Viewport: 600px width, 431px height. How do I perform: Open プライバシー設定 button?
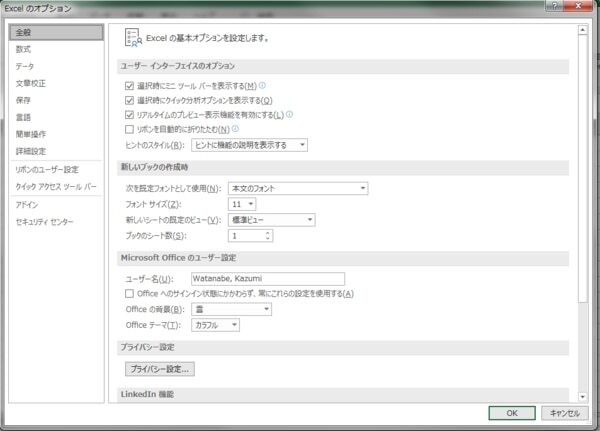click(x=159, y=369)
